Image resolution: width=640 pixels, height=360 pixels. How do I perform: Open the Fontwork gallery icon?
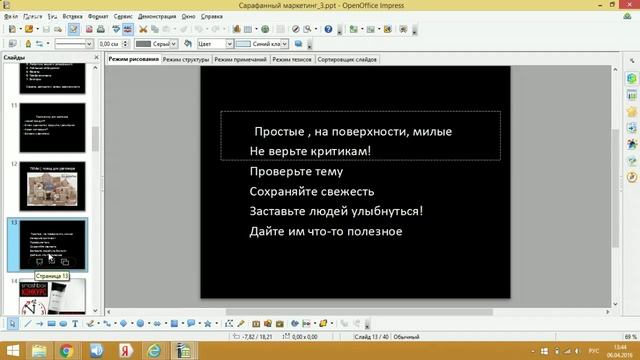[256, 324]
